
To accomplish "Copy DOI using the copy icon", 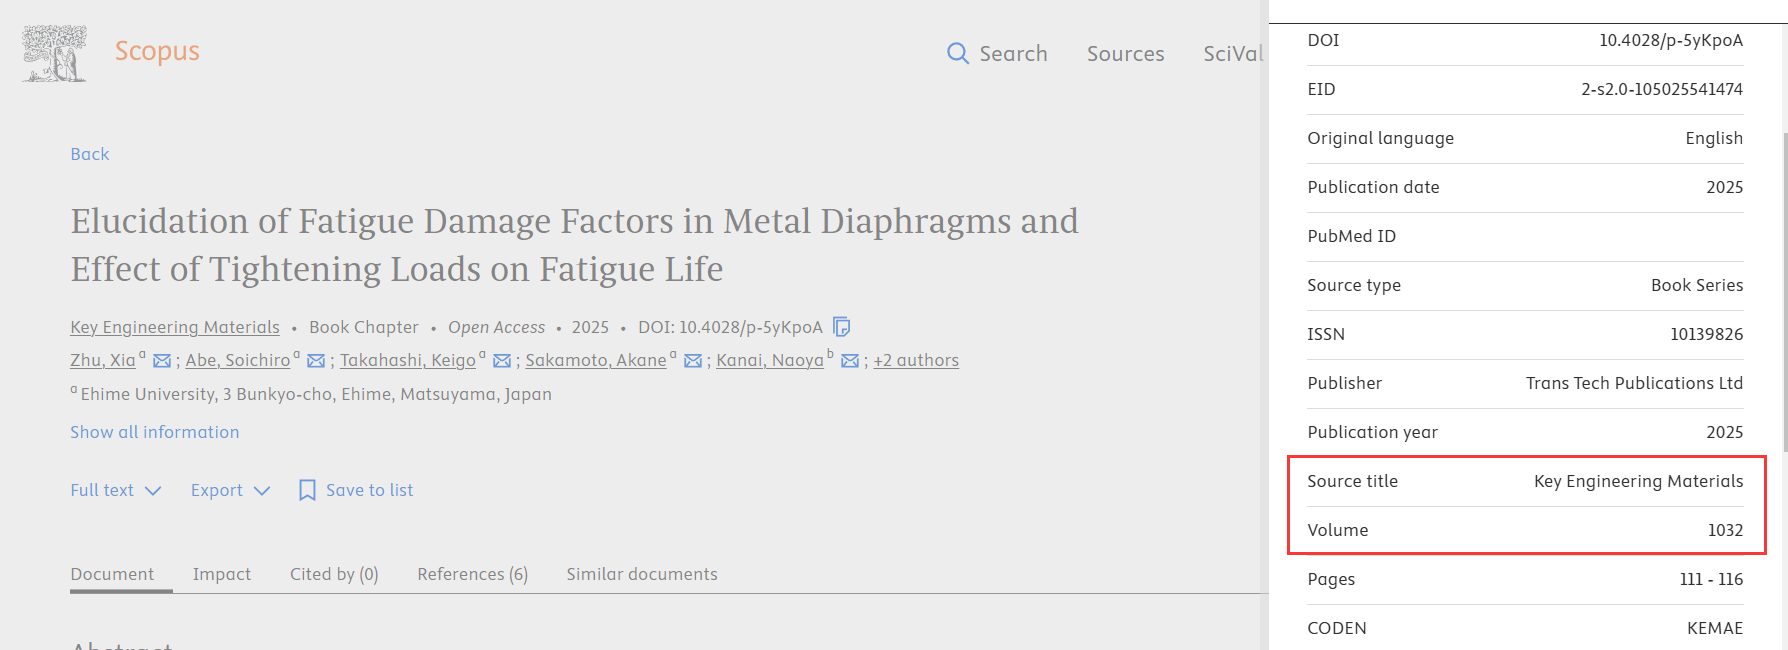I will [x=842, y=327].
